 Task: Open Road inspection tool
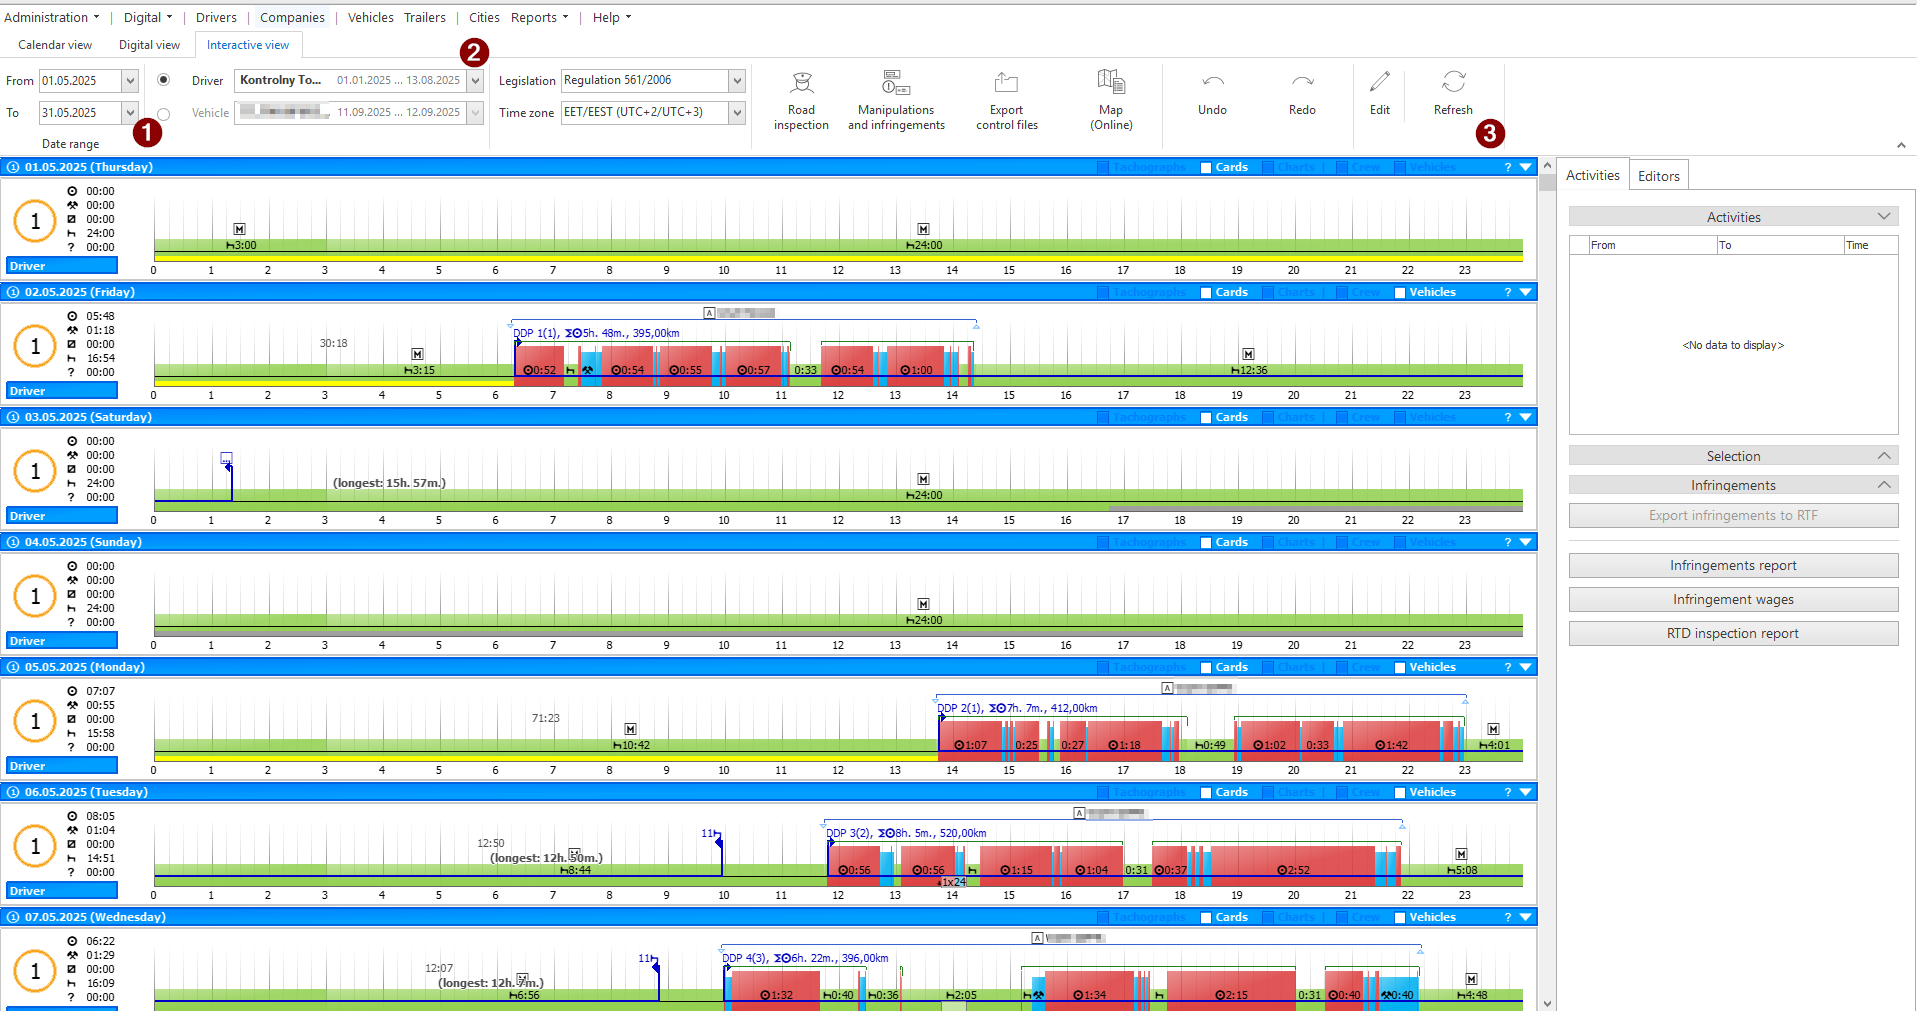[x=801, y=101]
